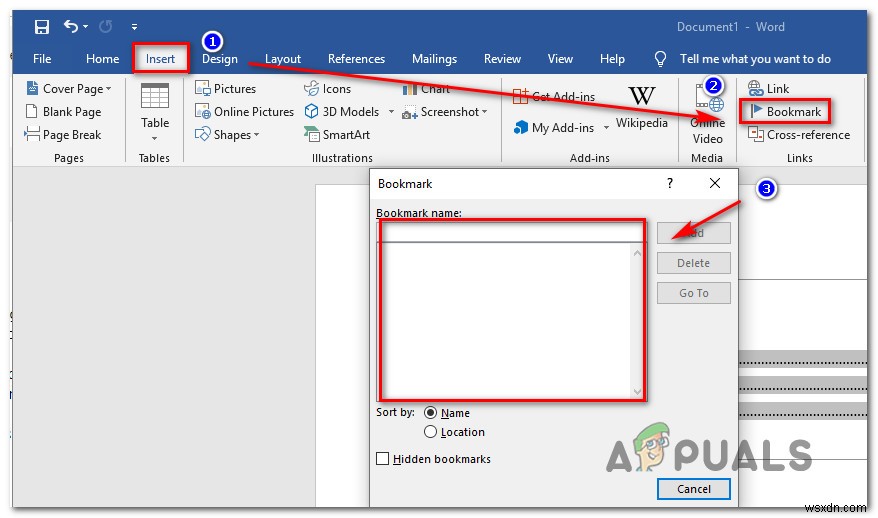
Task: Click the Pictures button
Action: pyautogui.click(x=225, y=88)
